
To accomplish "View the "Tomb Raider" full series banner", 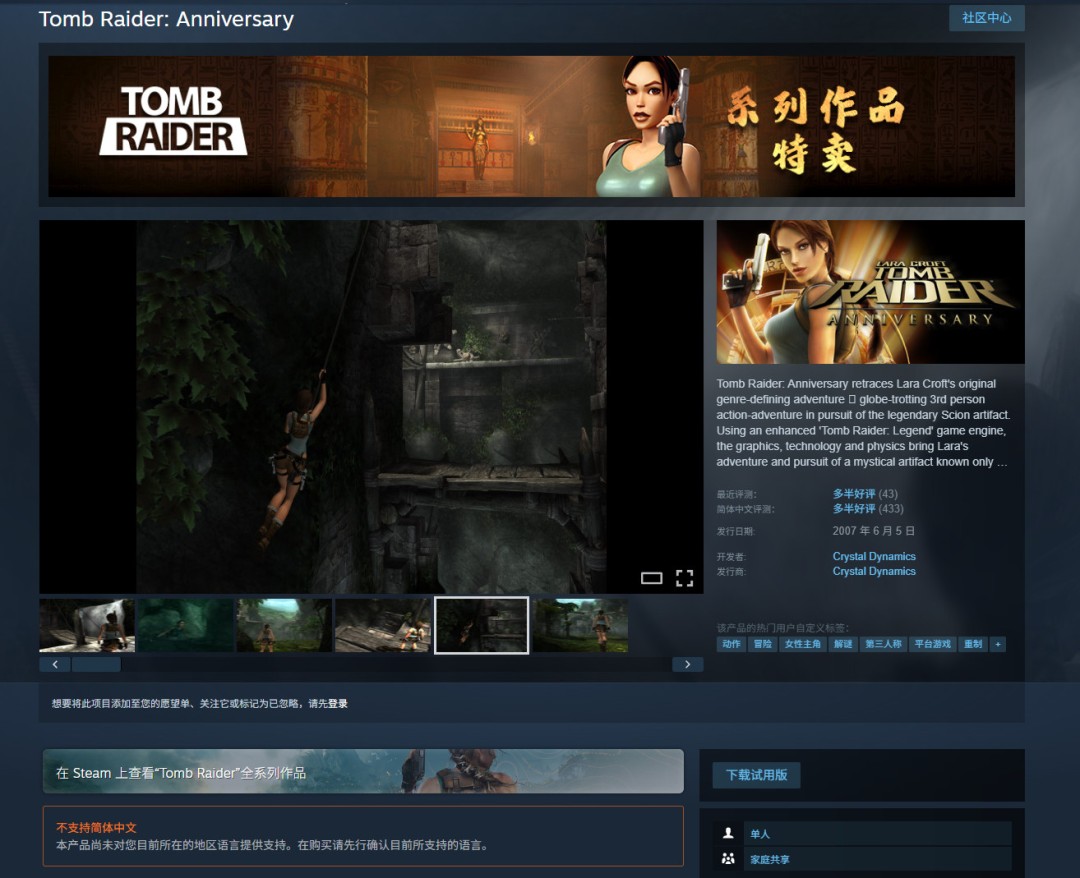I will 363,771.
